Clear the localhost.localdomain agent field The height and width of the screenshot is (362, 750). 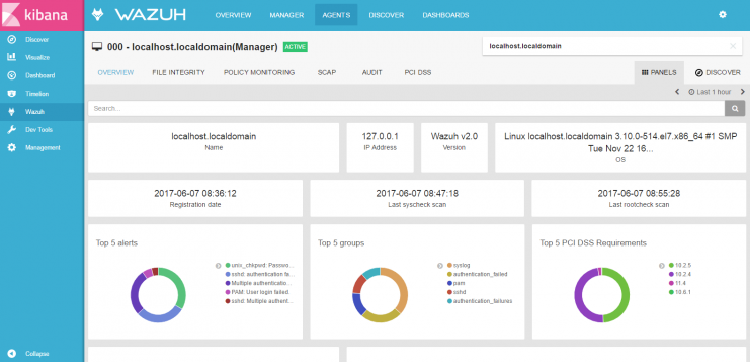pos(733,46)
